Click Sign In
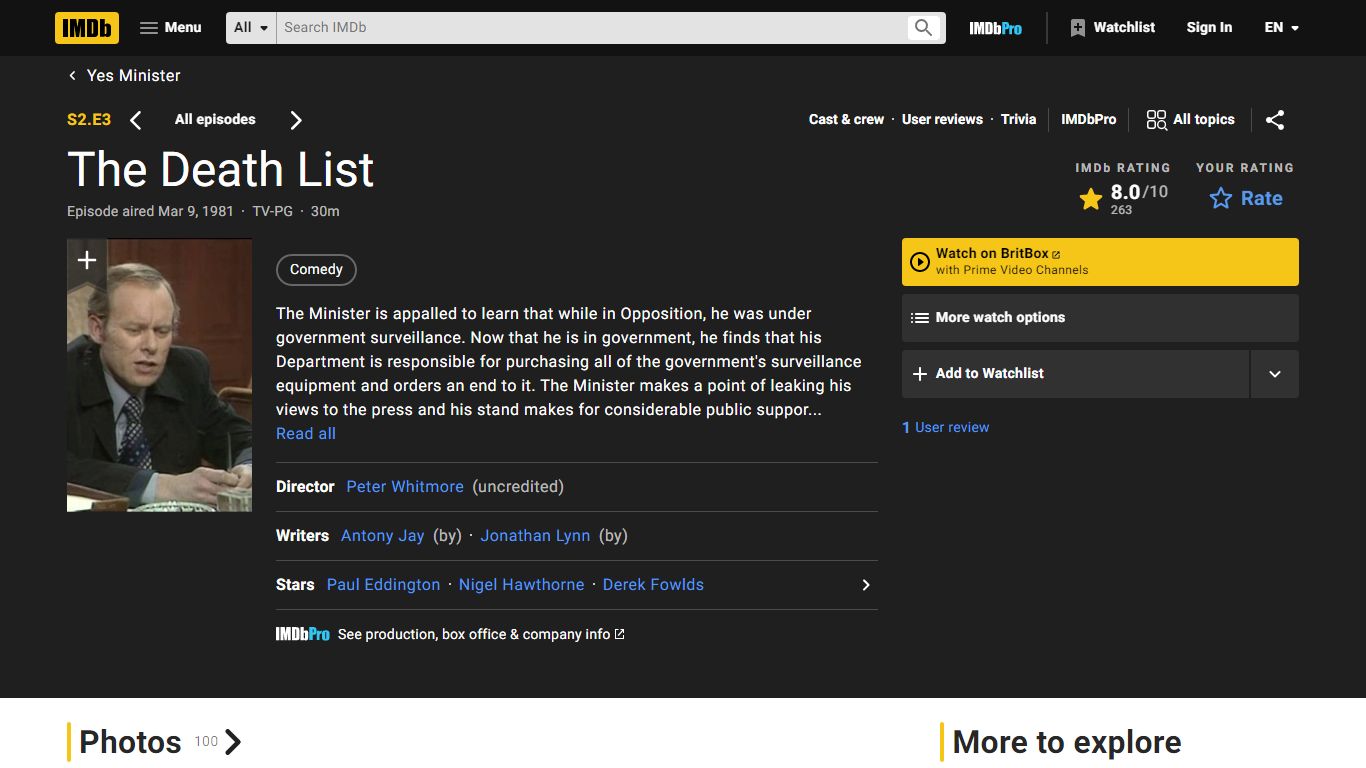The width and height of the screenshot is (1366, 768). [1209, 28]
